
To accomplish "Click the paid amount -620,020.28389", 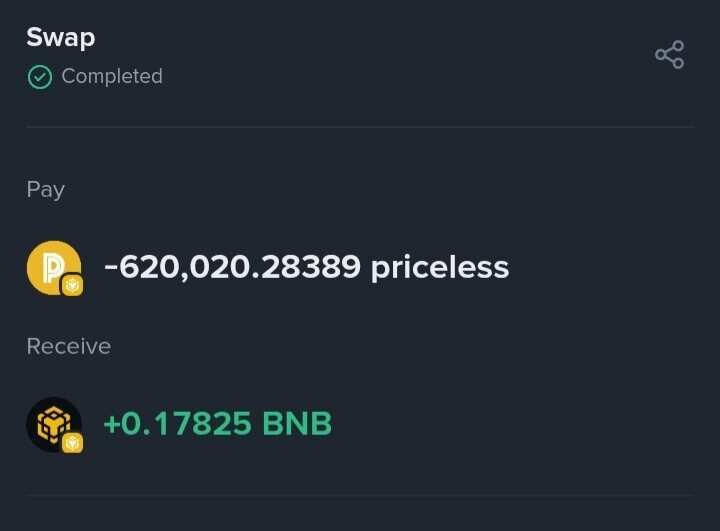I will [232, 267].
